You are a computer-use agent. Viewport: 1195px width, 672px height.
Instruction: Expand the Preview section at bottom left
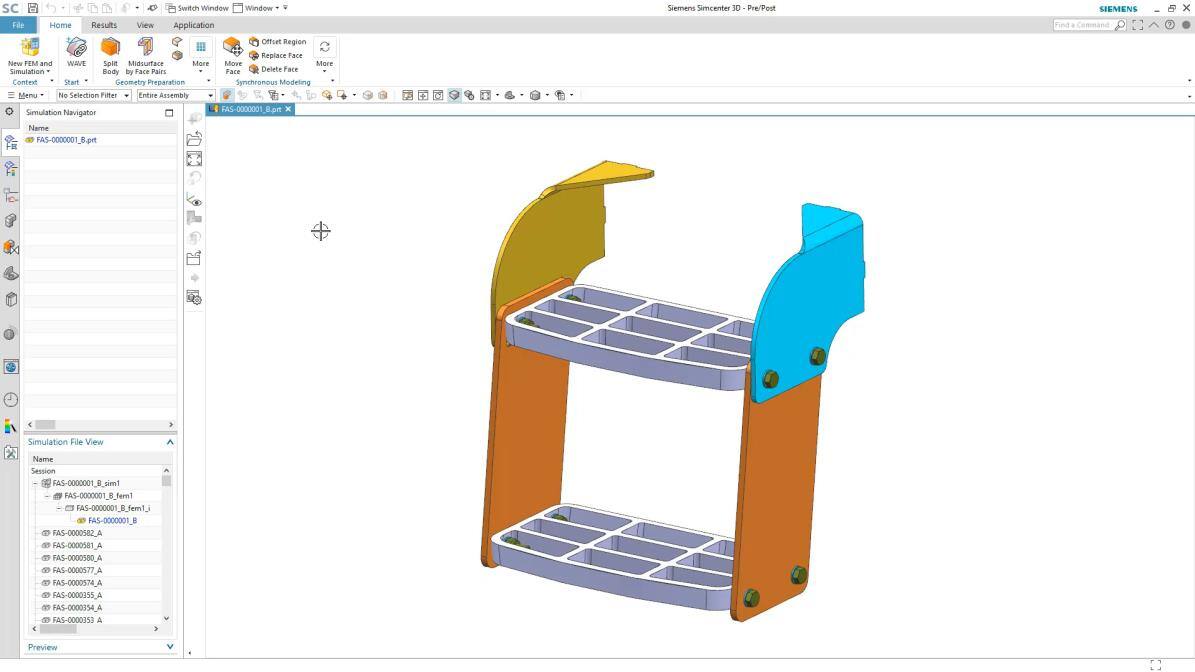click(170, 647)
